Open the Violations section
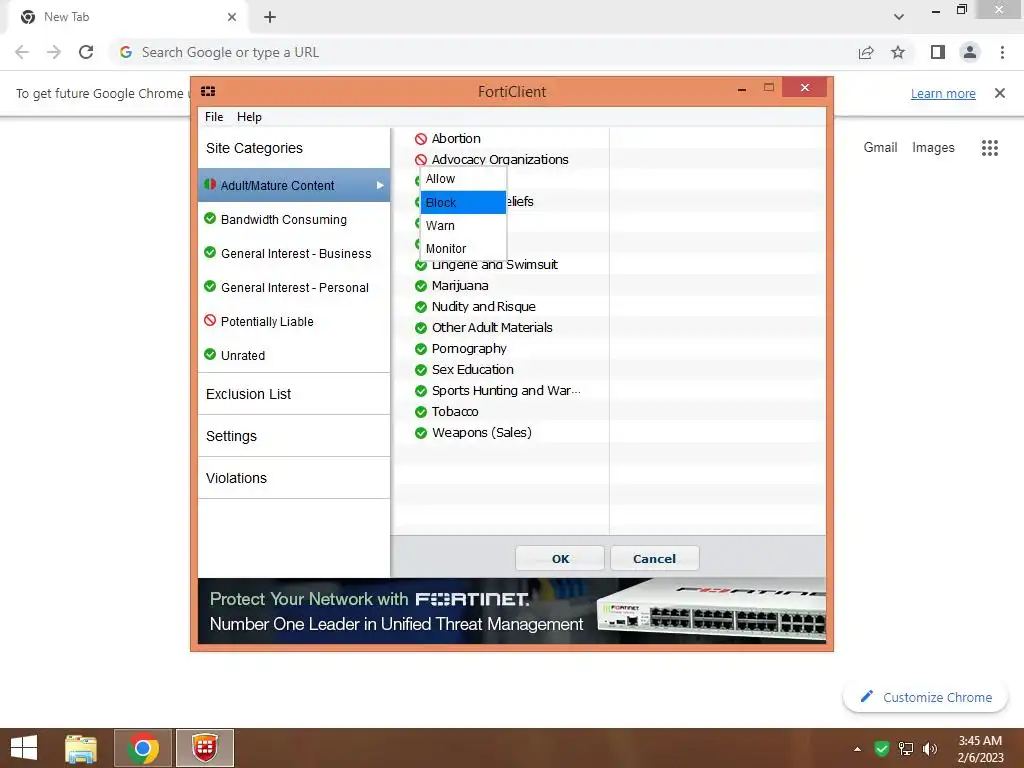Image resolution: width=1024 pixels, height=768 pixels. [294, 478]
